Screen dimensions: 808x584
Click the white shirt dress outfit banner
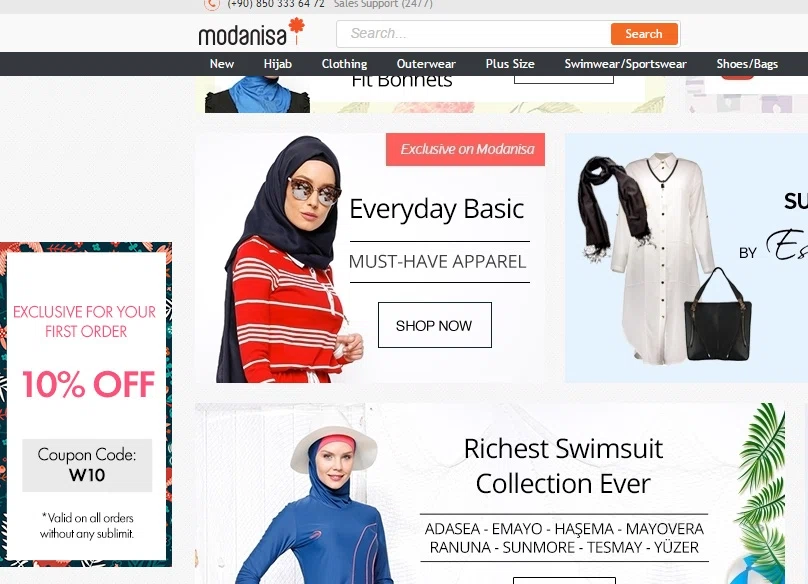point(686,258)
